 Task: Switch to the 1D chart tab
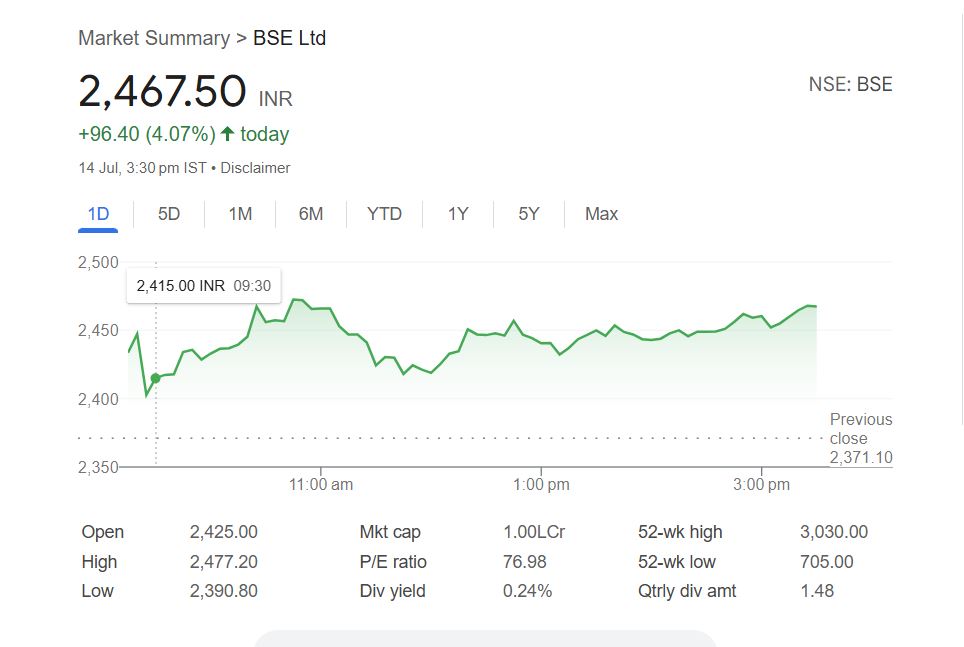click(98, 214)
